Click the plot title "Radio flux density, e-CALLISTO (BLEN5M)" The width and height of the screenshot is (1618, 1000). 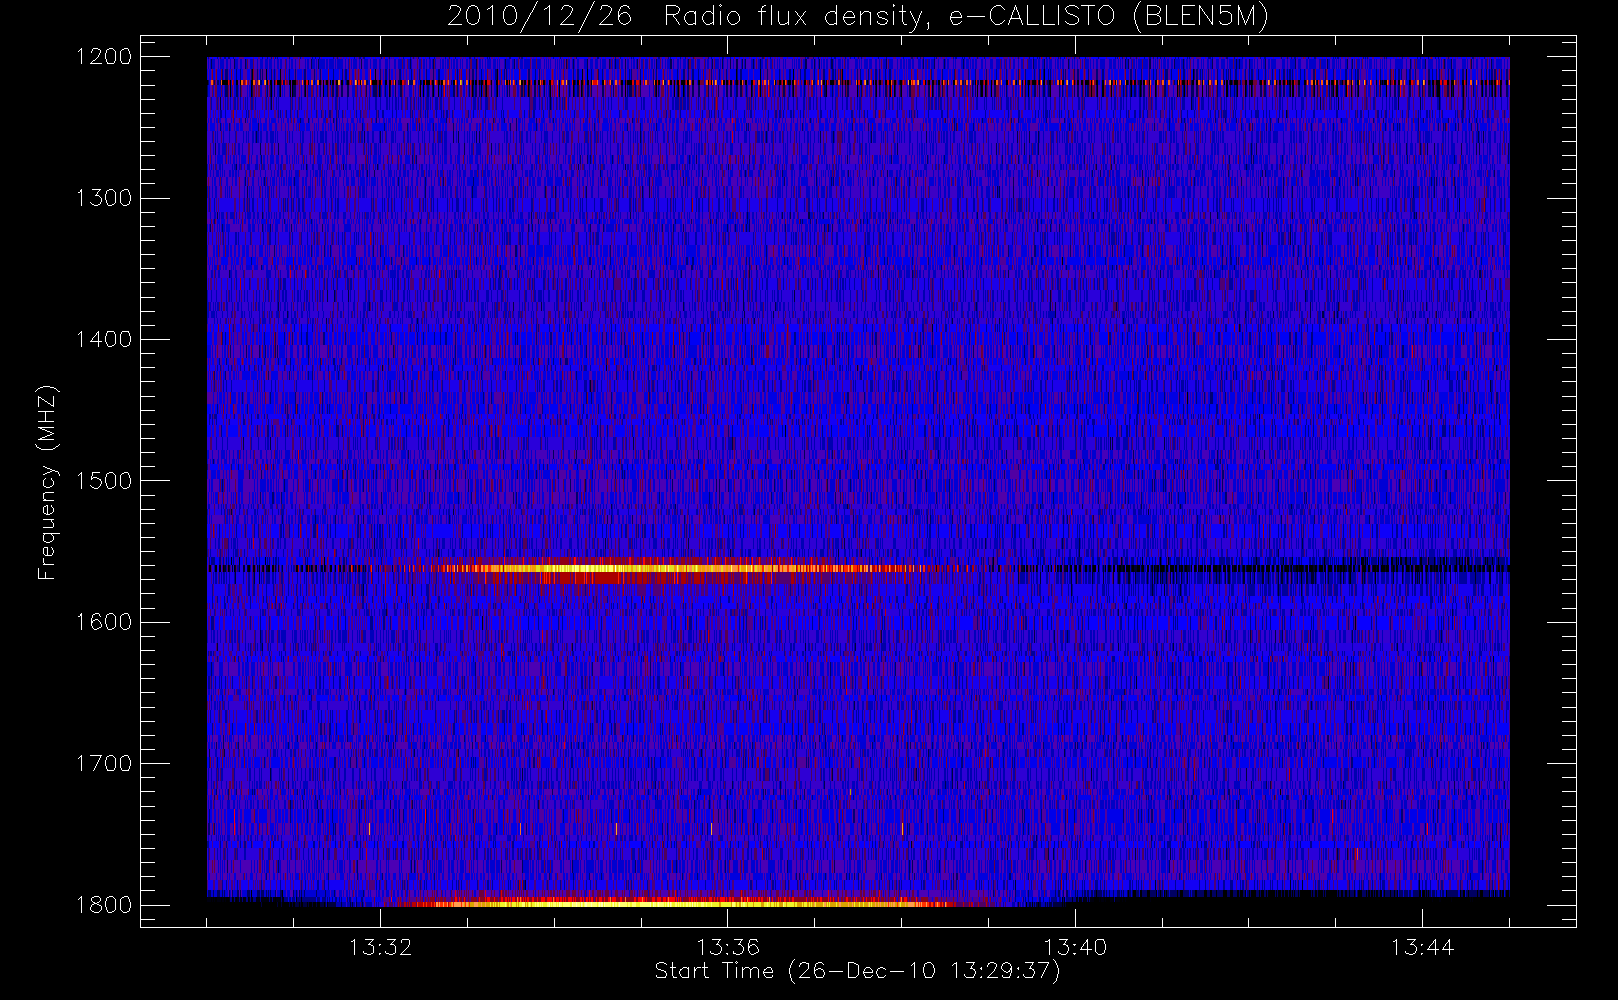(x=966, y=17)
